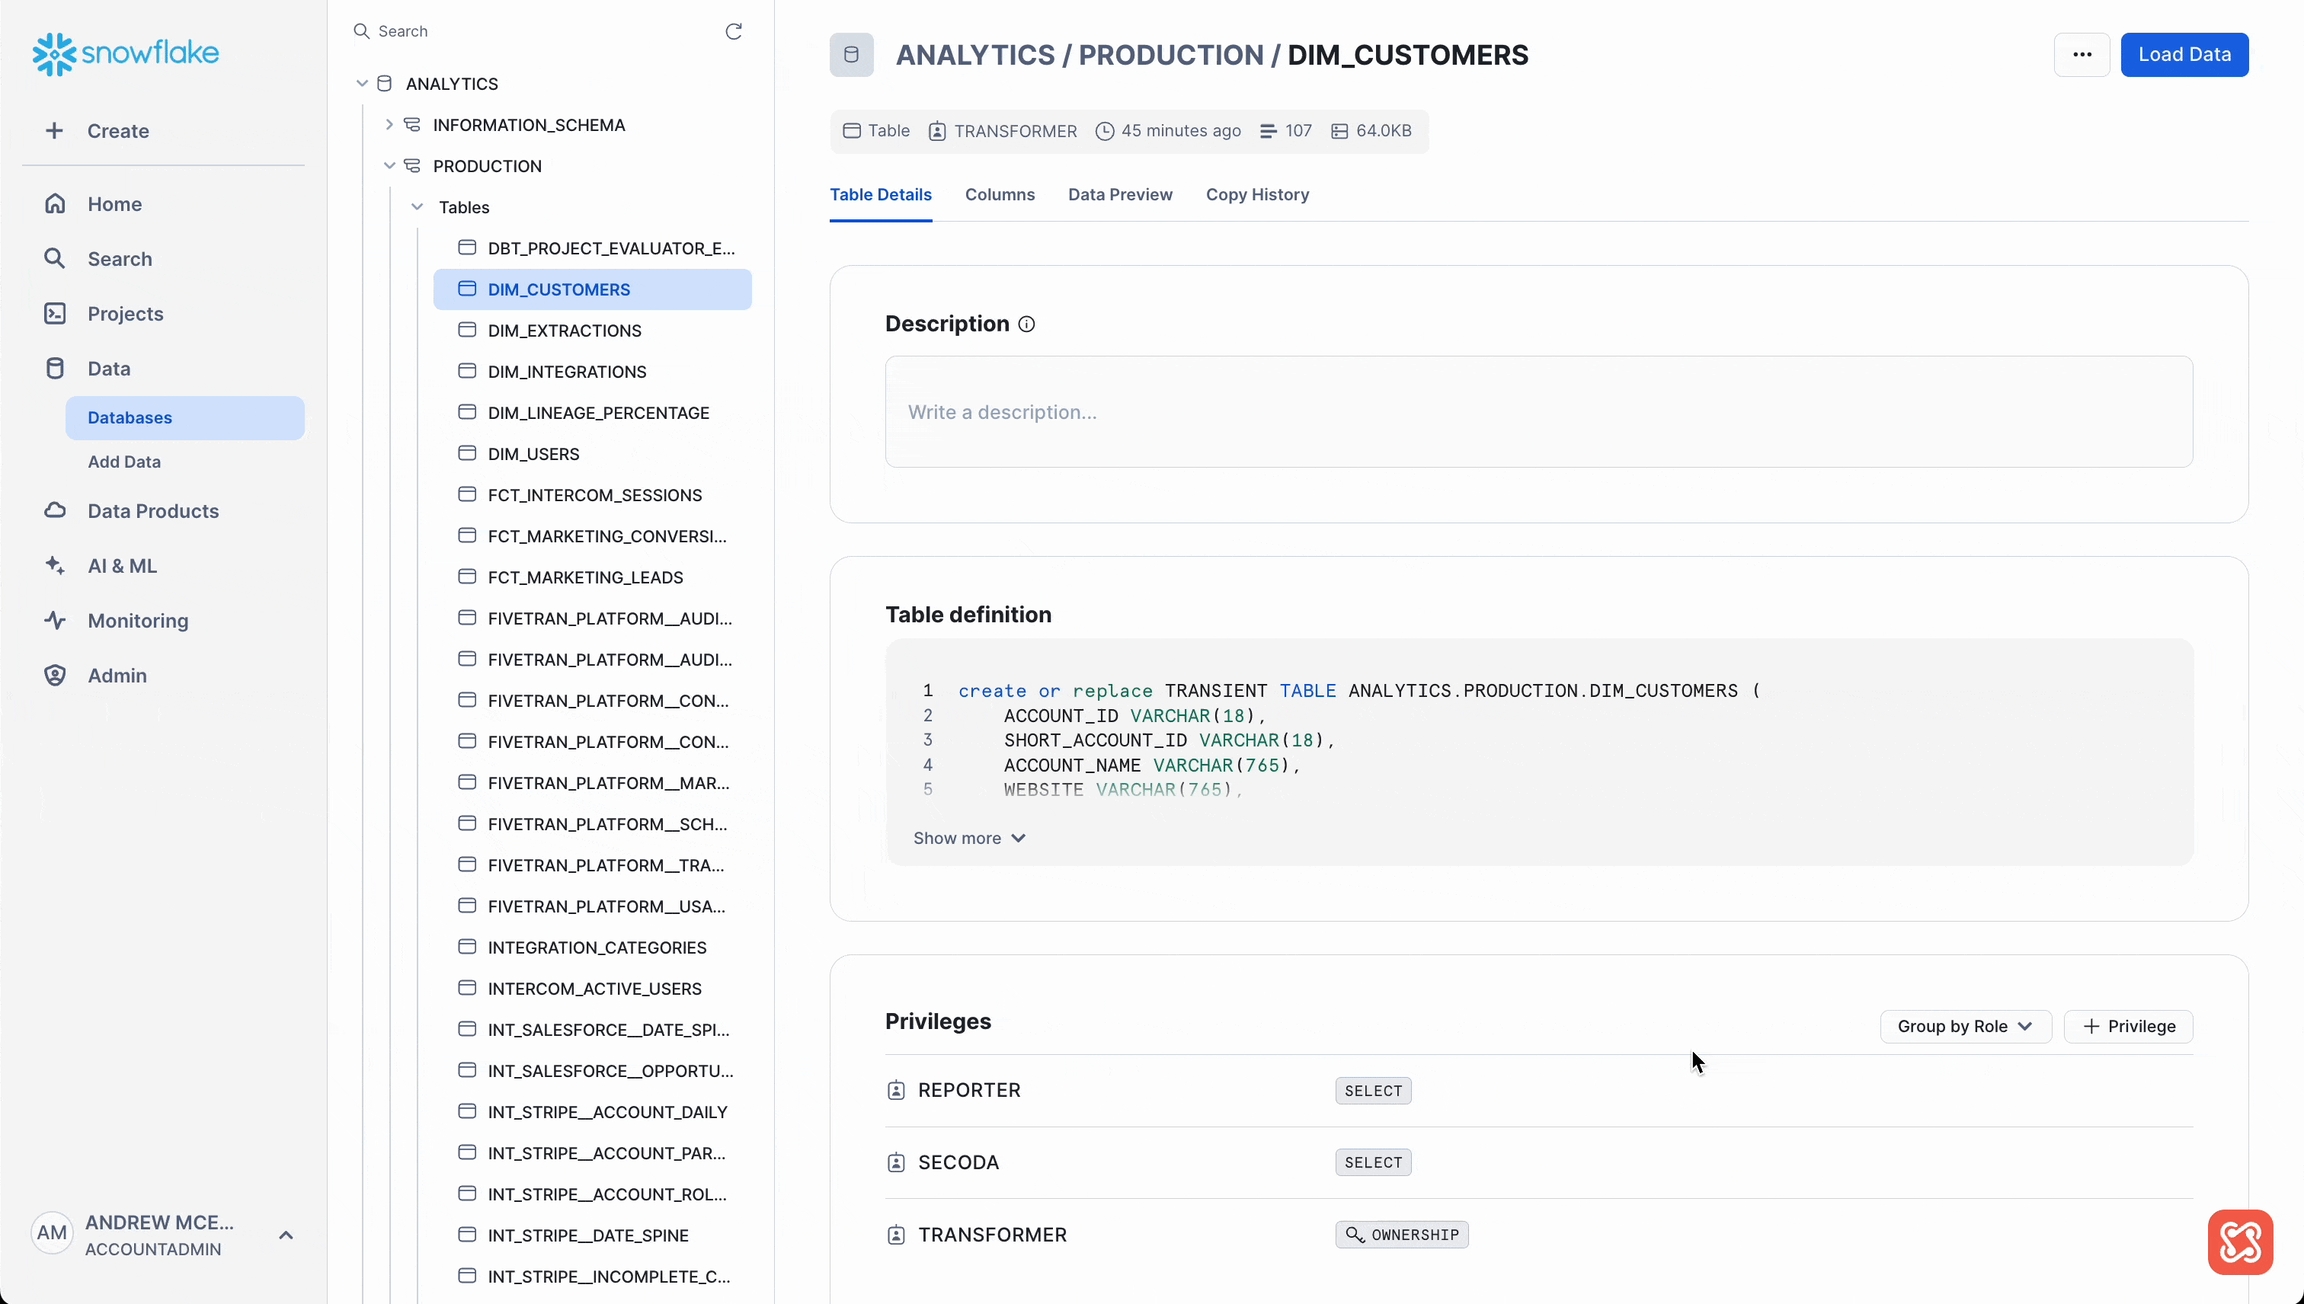Collapse the ANALYTICS database tree node

point(362,84)
